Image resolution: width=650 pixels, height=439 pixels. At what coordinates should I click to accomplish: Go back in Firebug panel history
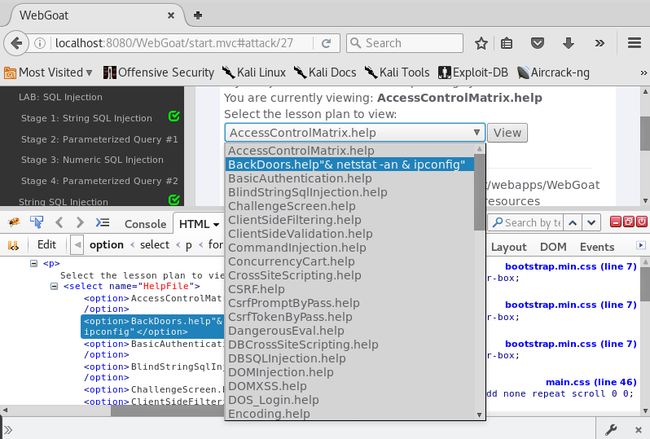coord(59,223)
